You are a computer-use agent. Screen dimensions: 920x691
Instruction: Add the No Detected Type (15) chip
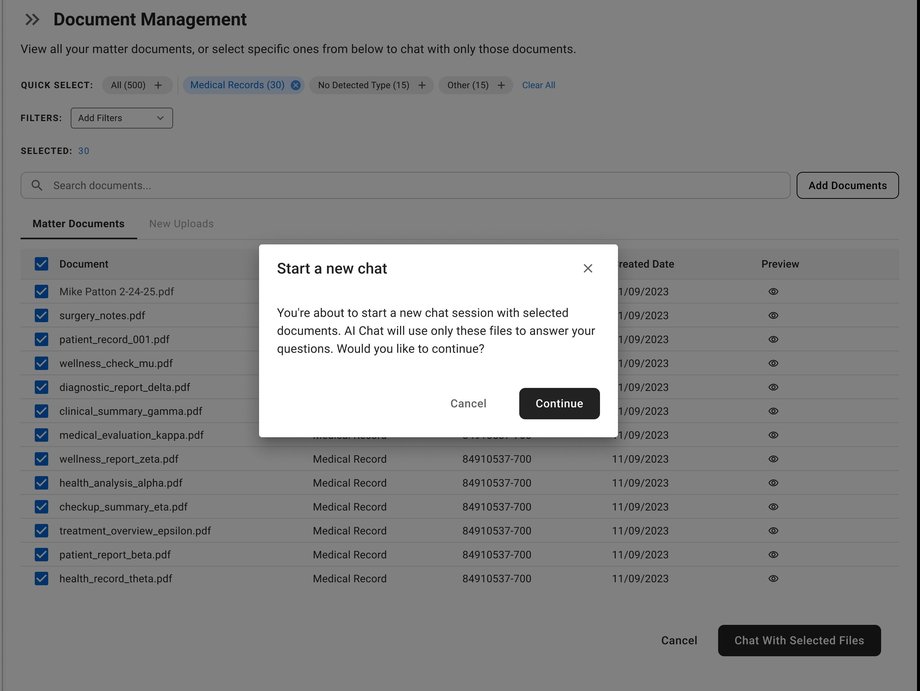click(422, 85)
